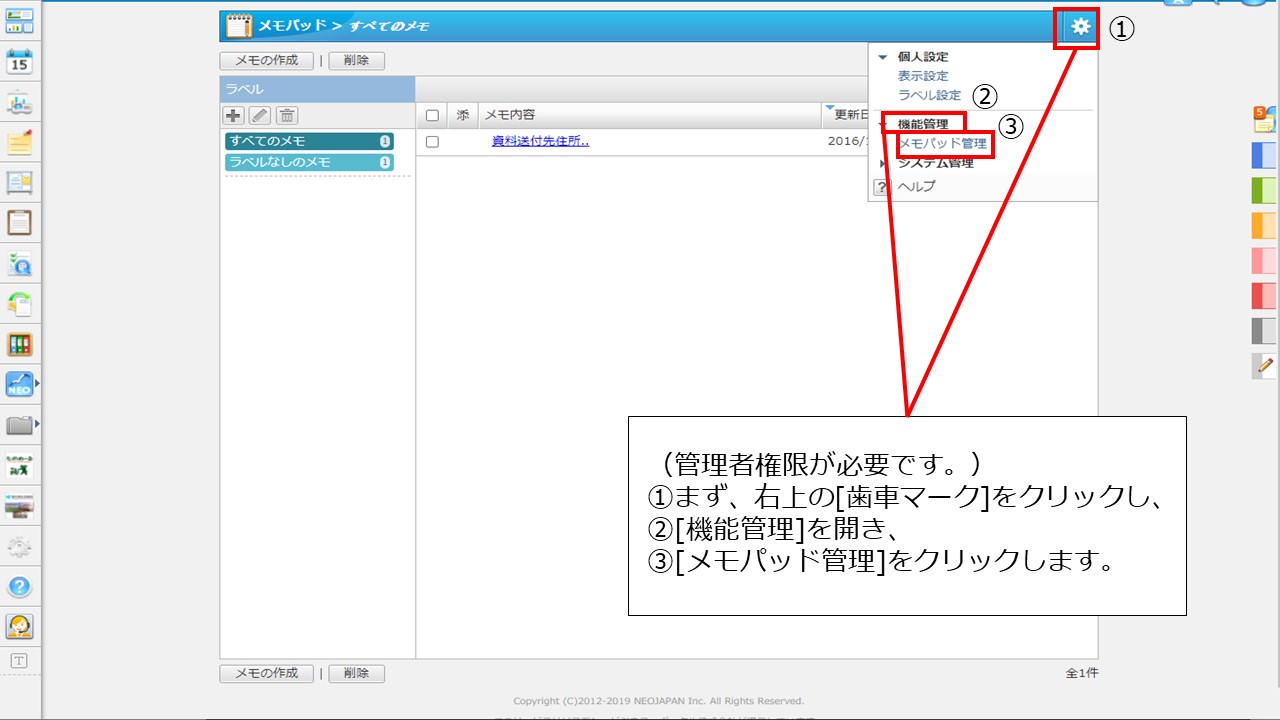
Task: Collapse the 個人設定 section in the settings menu
Action: tap(882, 57)
